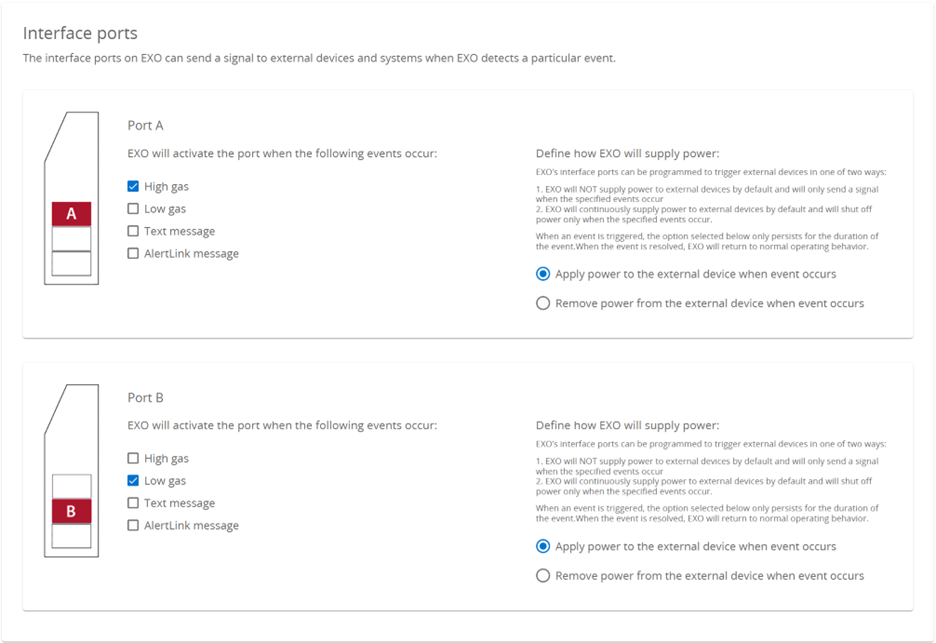Click the Interface ports heading
This screenshot has height=643, width=936.
coord(79,33)
